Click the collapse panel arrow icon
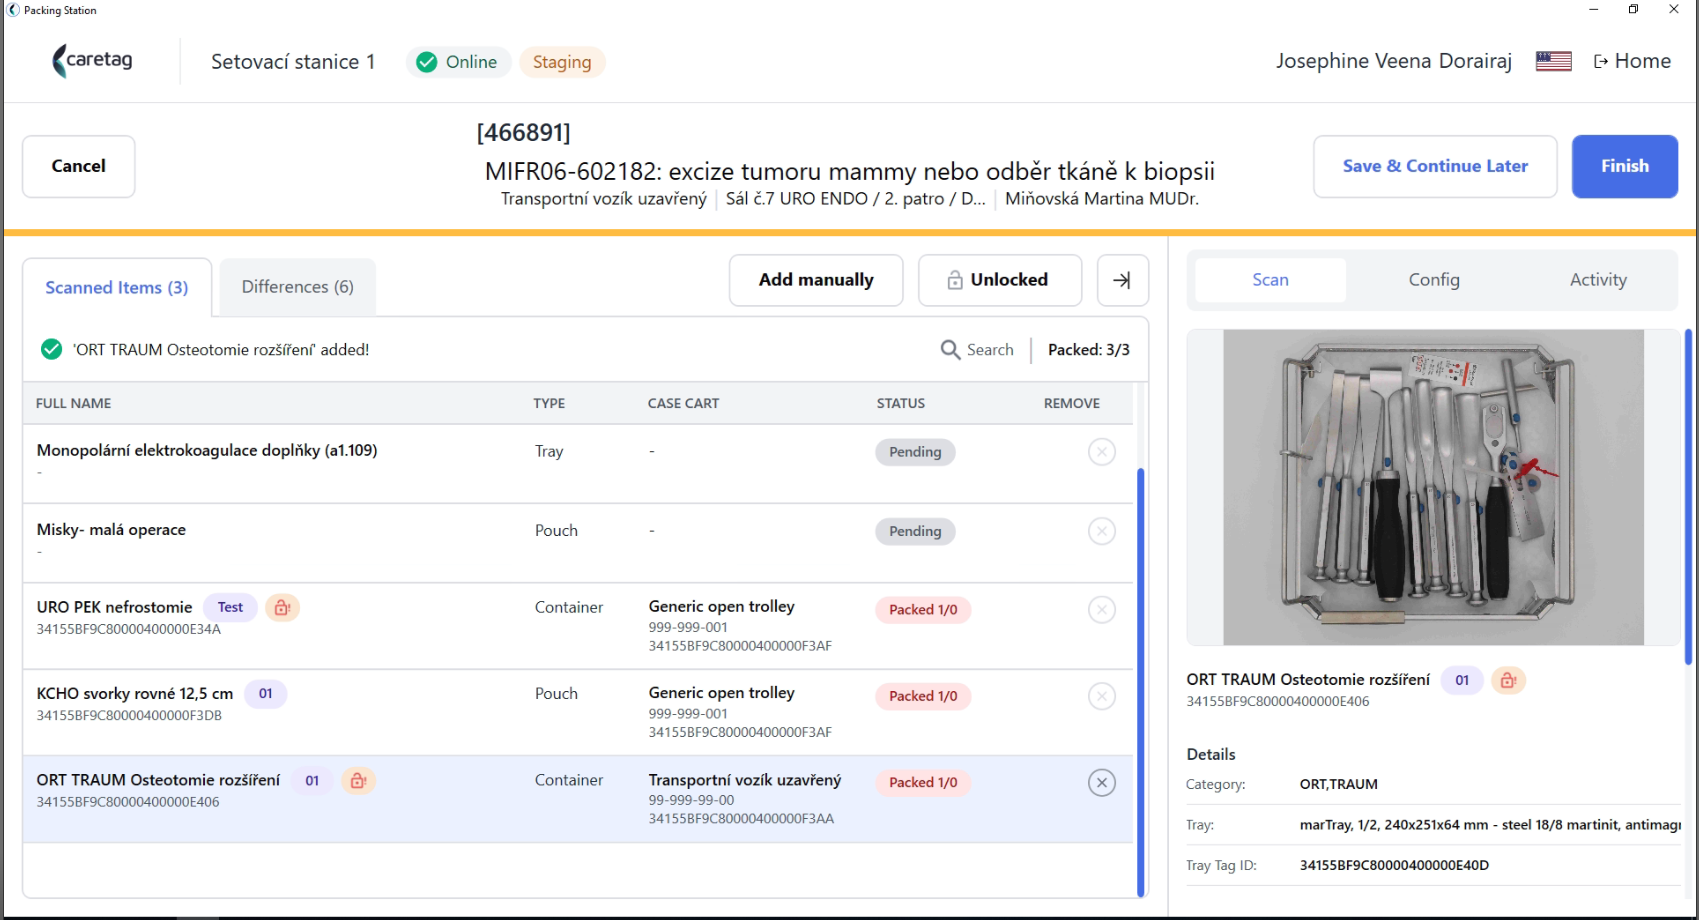The image size is (1699, 920). 1122,280
